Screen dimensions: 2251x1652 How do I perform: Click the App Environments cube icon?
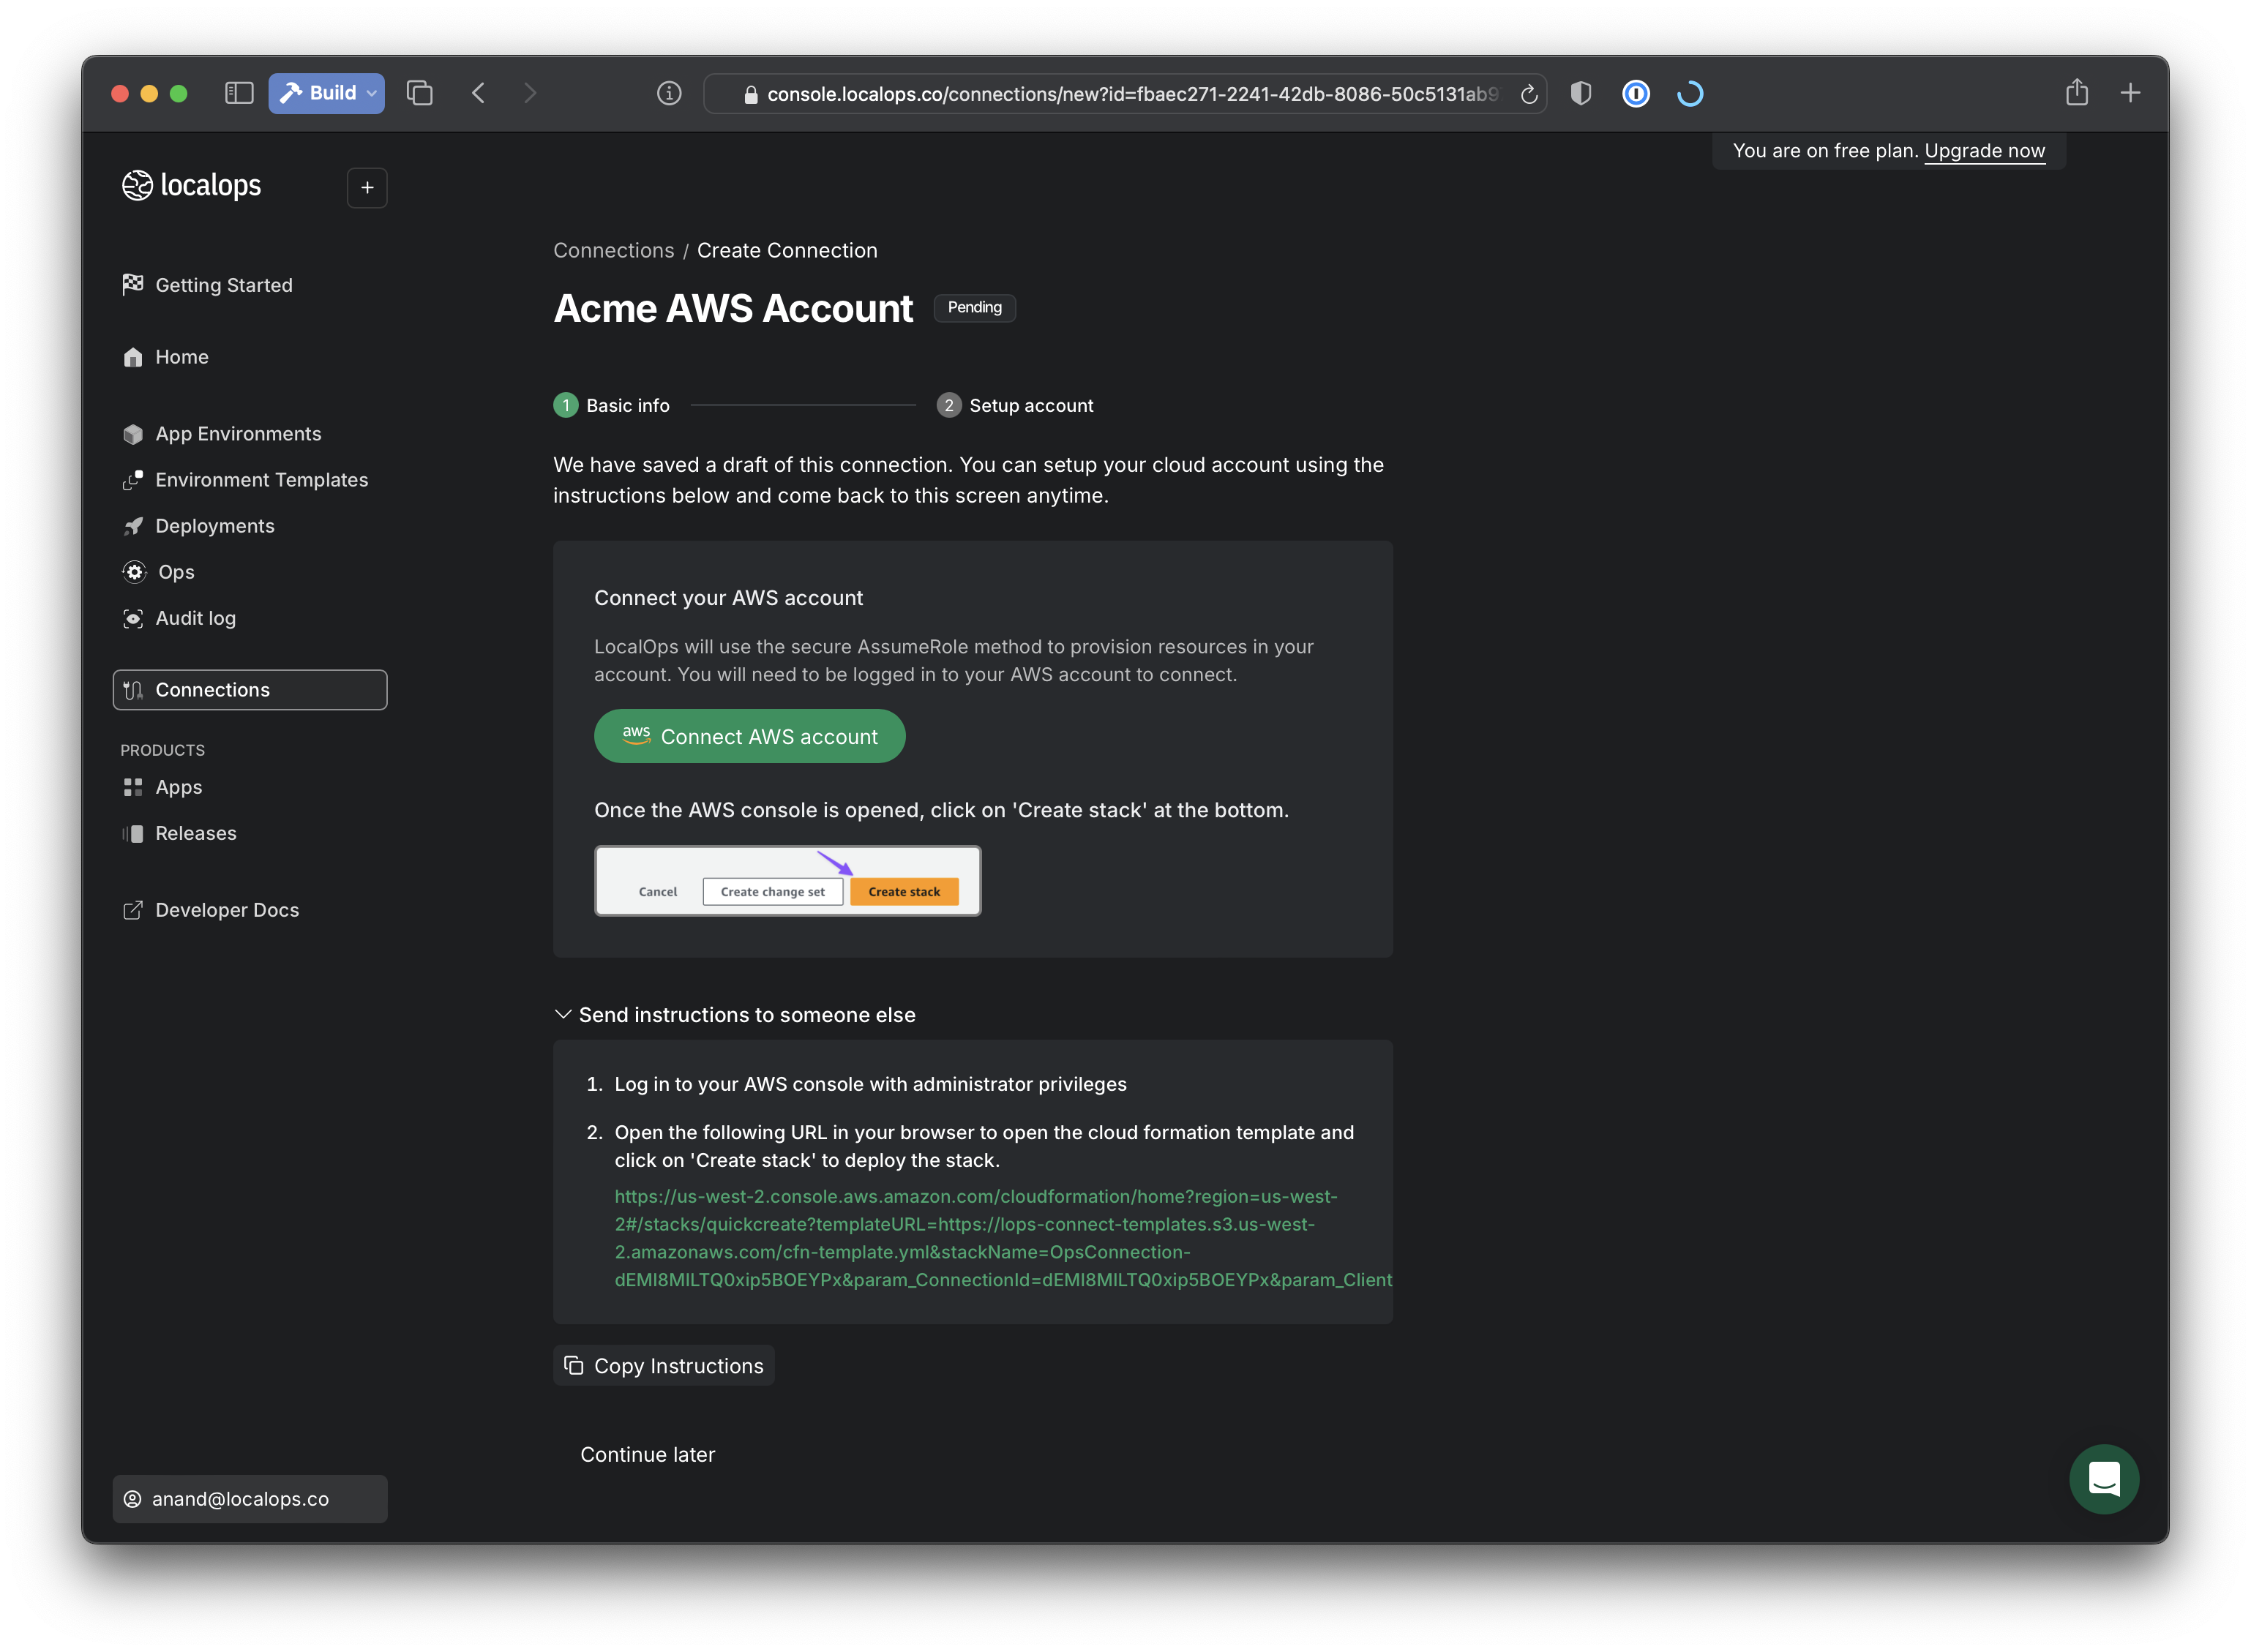coord(133,434)
